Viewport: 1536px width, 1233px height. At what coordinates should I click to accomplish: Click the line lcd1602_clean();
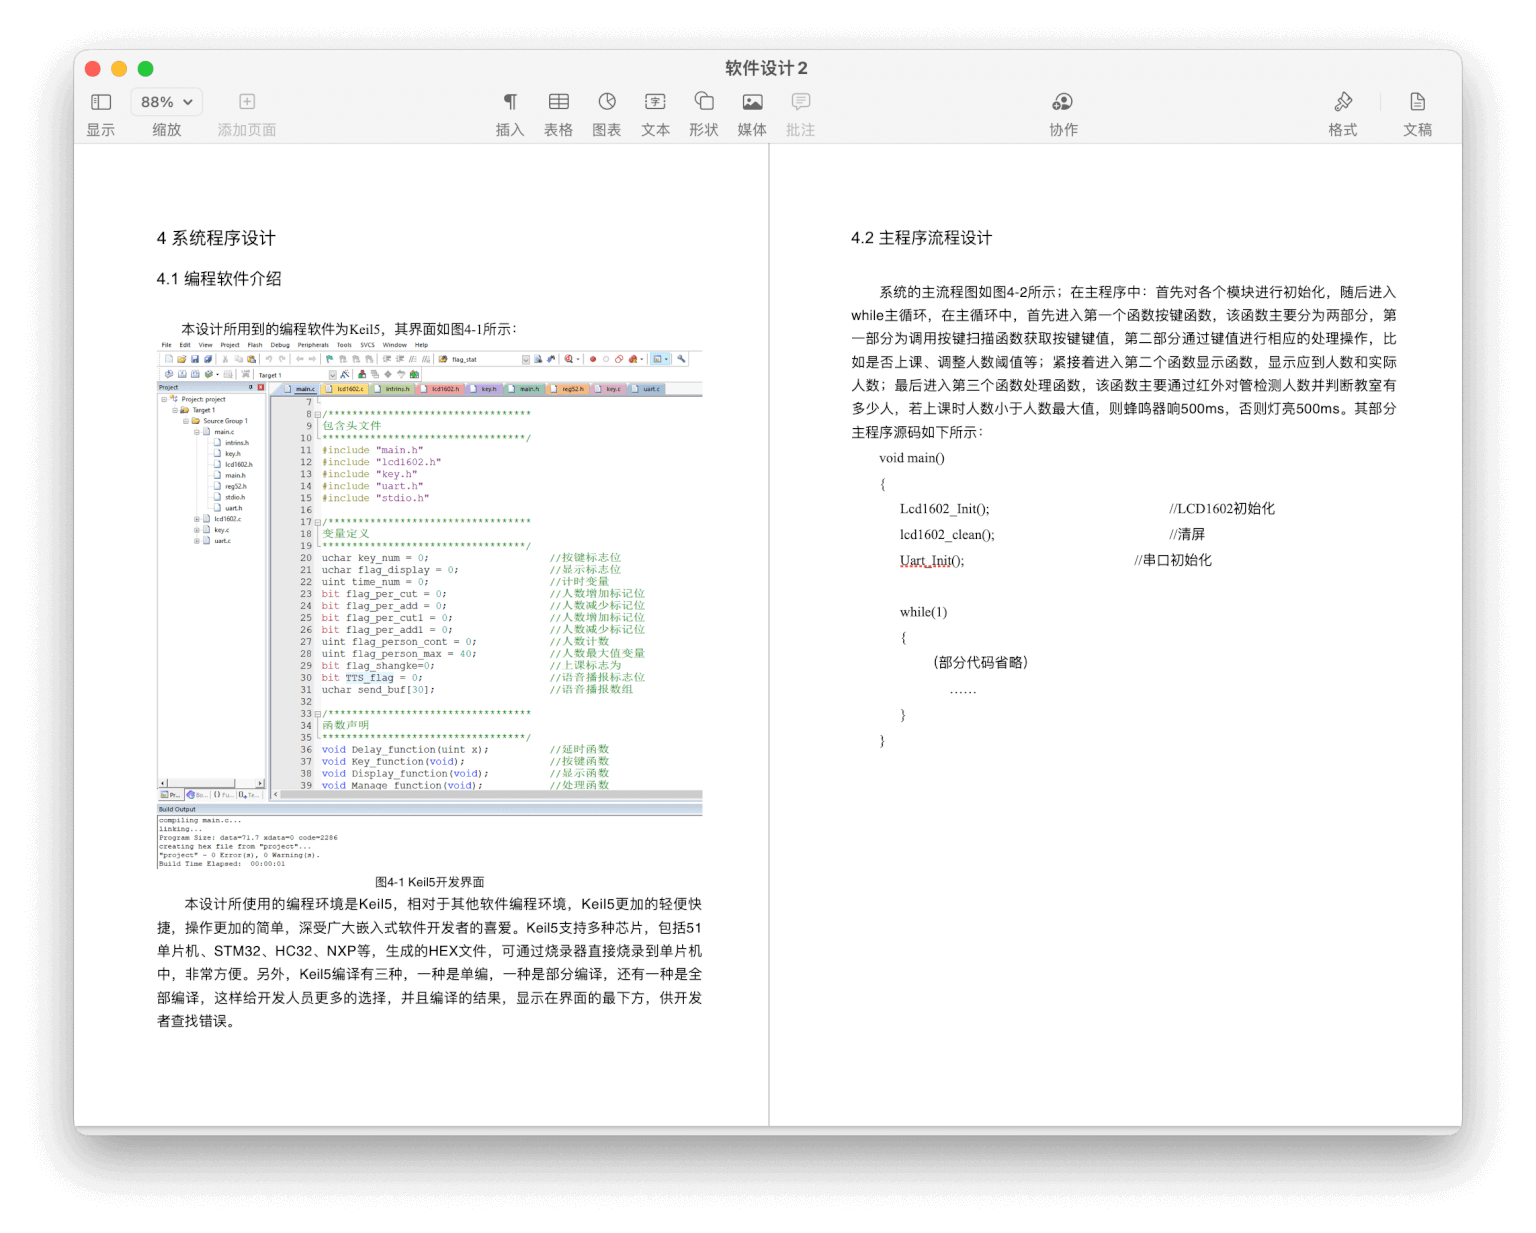(947, 535)
